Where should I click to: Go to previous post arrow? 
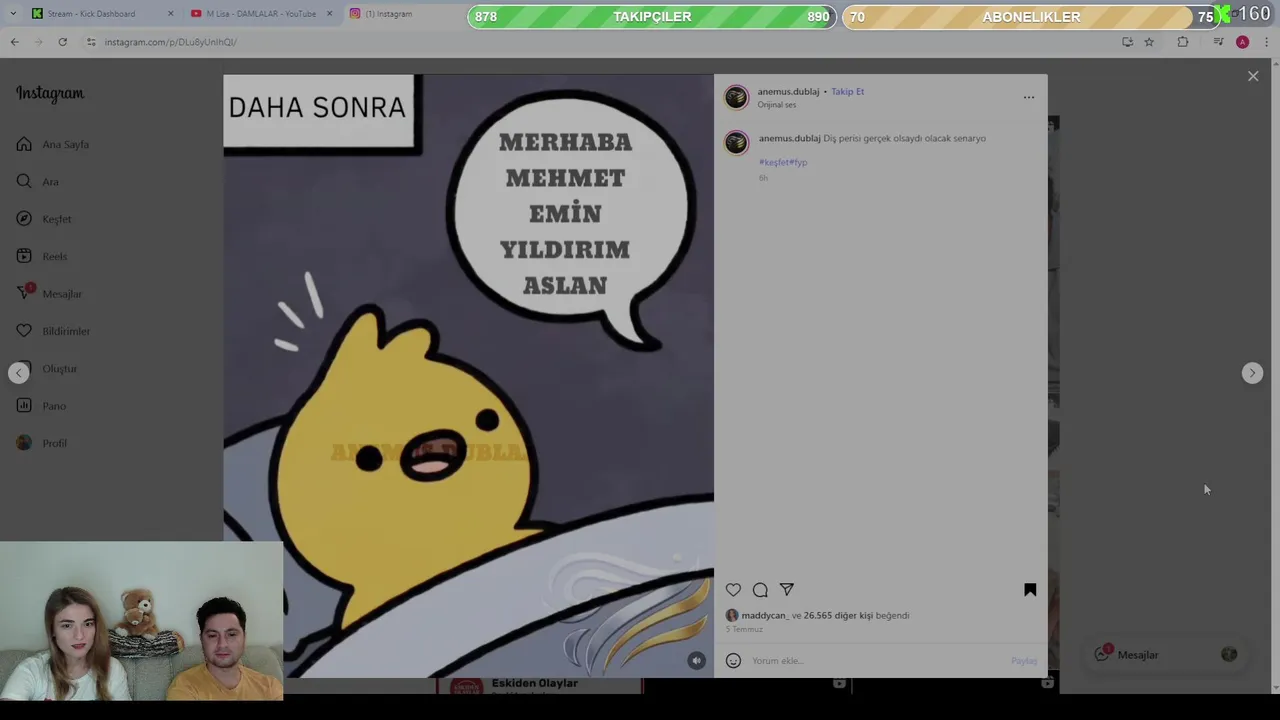pos(19,373)
